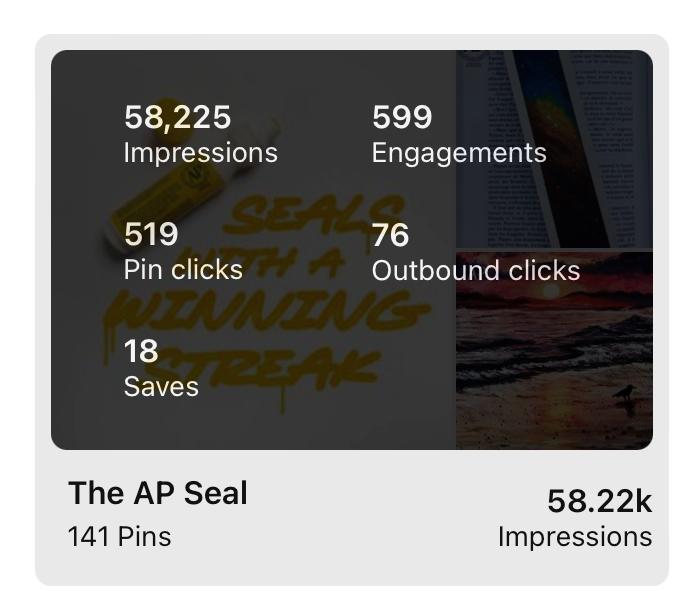Select the Outbound clicks label
The width and height of the screenshot is (694, 616).
point(475,271)
